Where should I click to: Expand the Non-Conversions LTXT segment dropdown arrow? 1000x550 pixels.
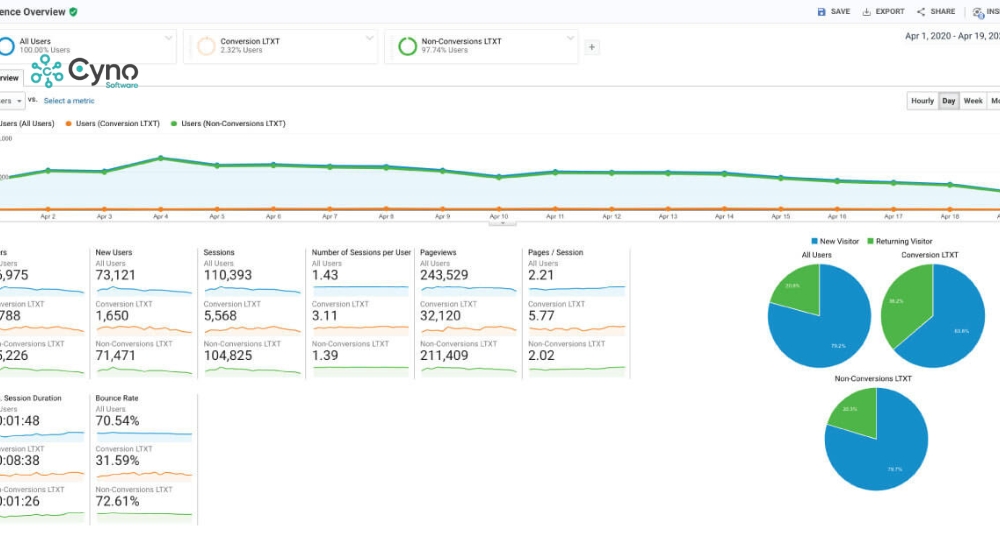pos(571,38)
